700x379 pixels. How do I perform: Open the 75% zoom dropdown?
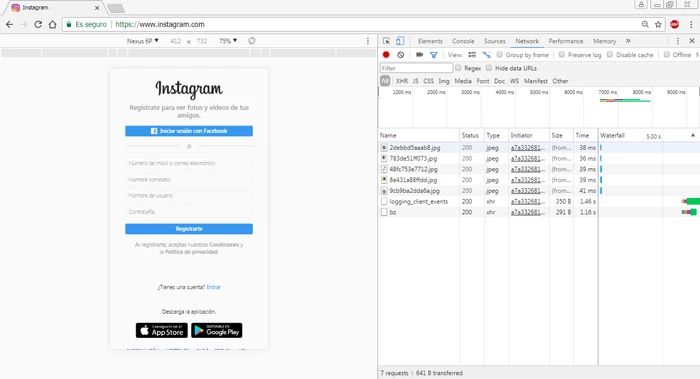[228, 41]
